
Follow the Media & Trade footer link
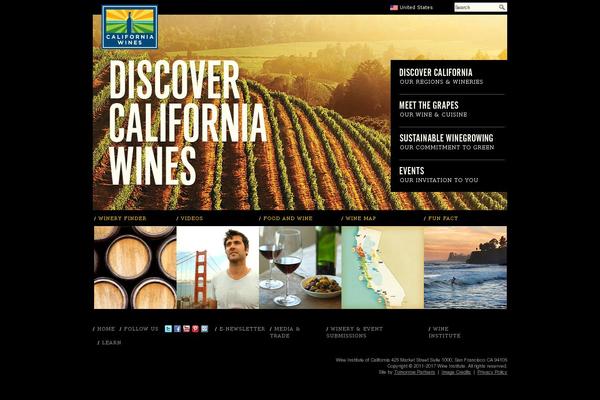(x=285, y=332)
